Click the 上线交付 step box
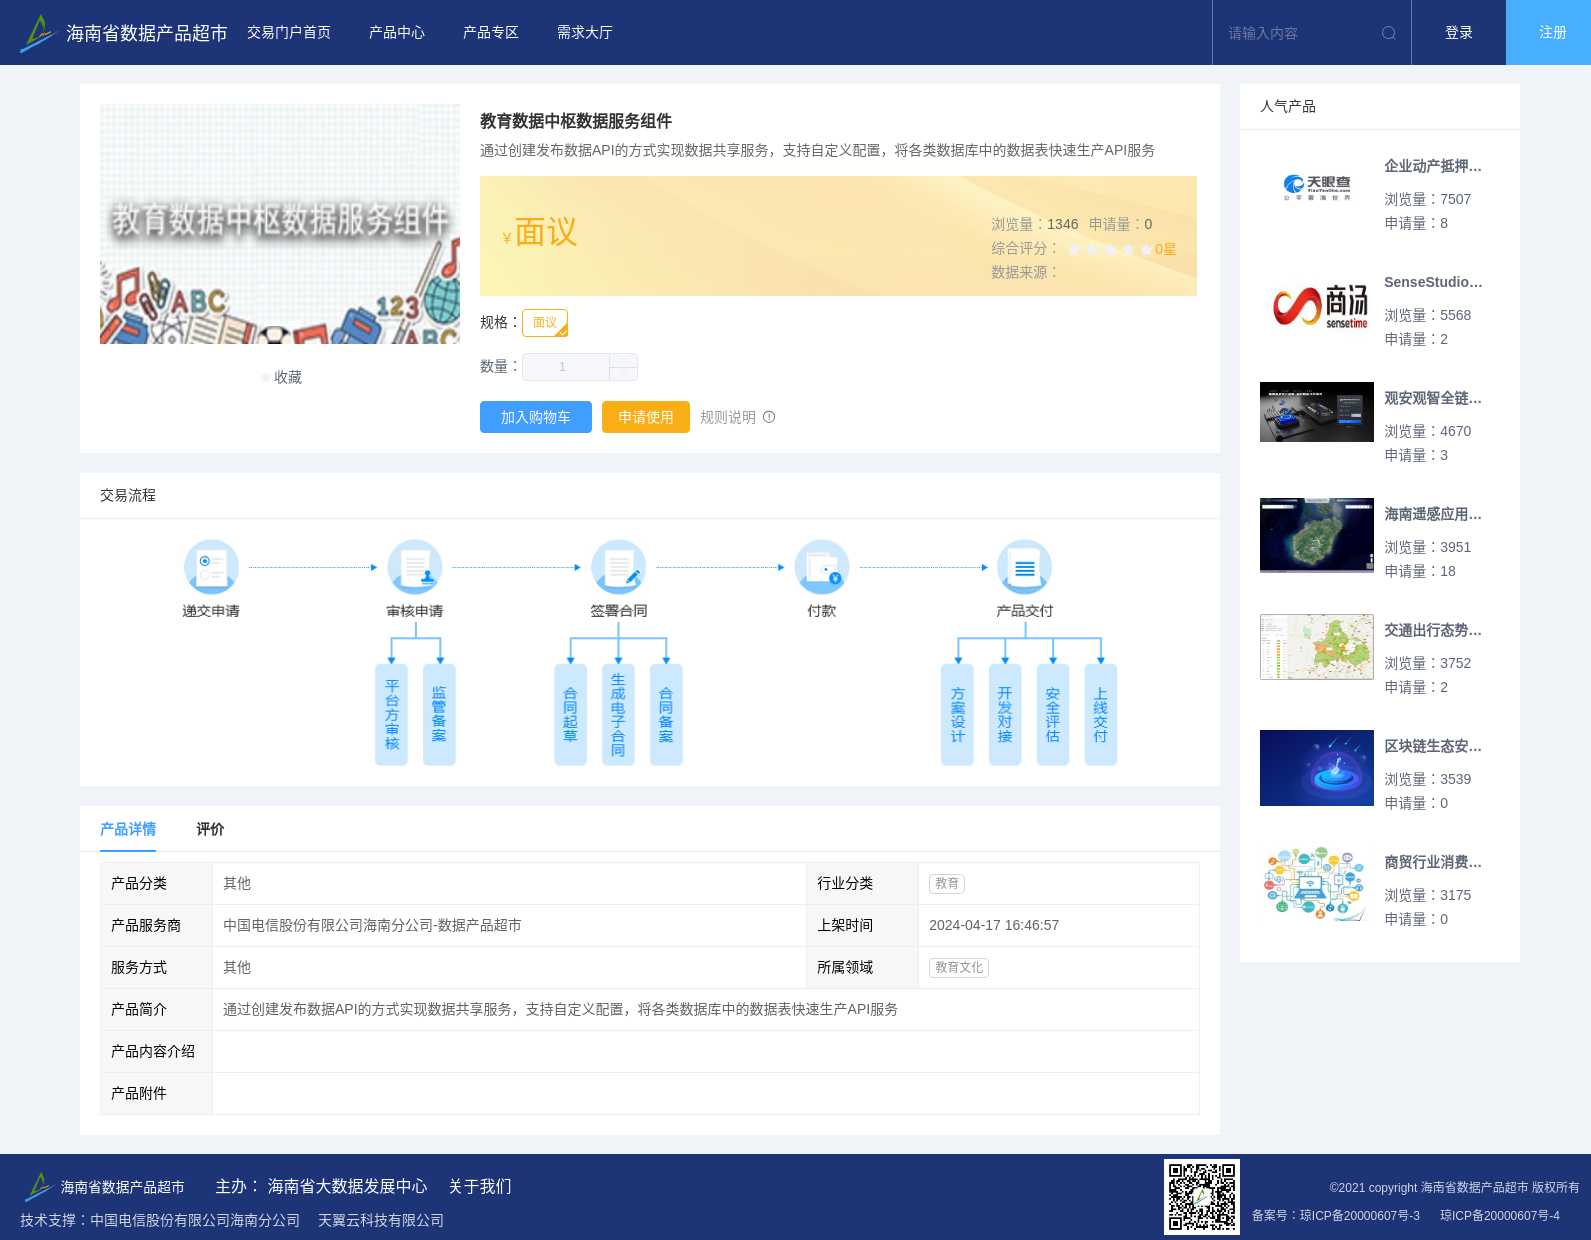1591x1240 pixels. coord(1100,715)
